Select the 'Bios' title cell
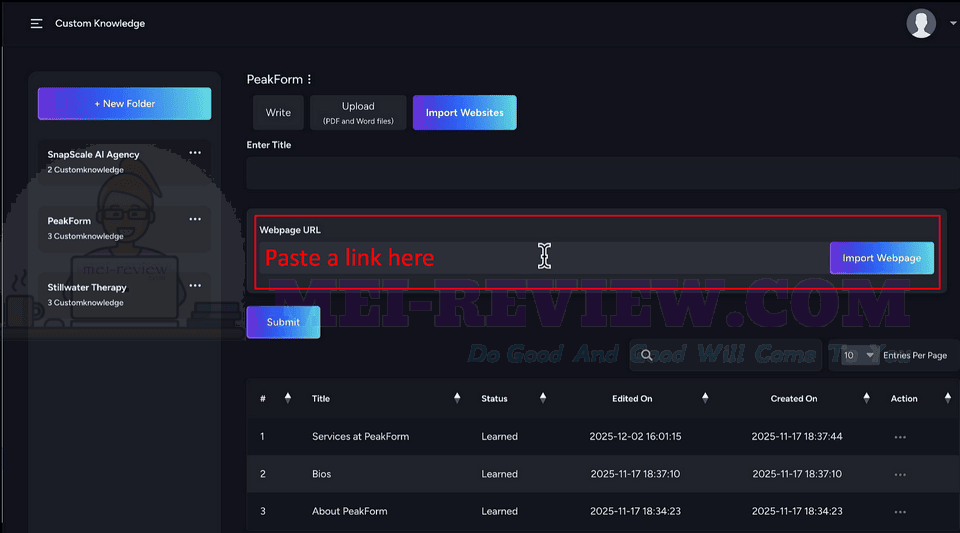This screenshot has height=533, width=960. pyautogui.click(x=321, y=474)
